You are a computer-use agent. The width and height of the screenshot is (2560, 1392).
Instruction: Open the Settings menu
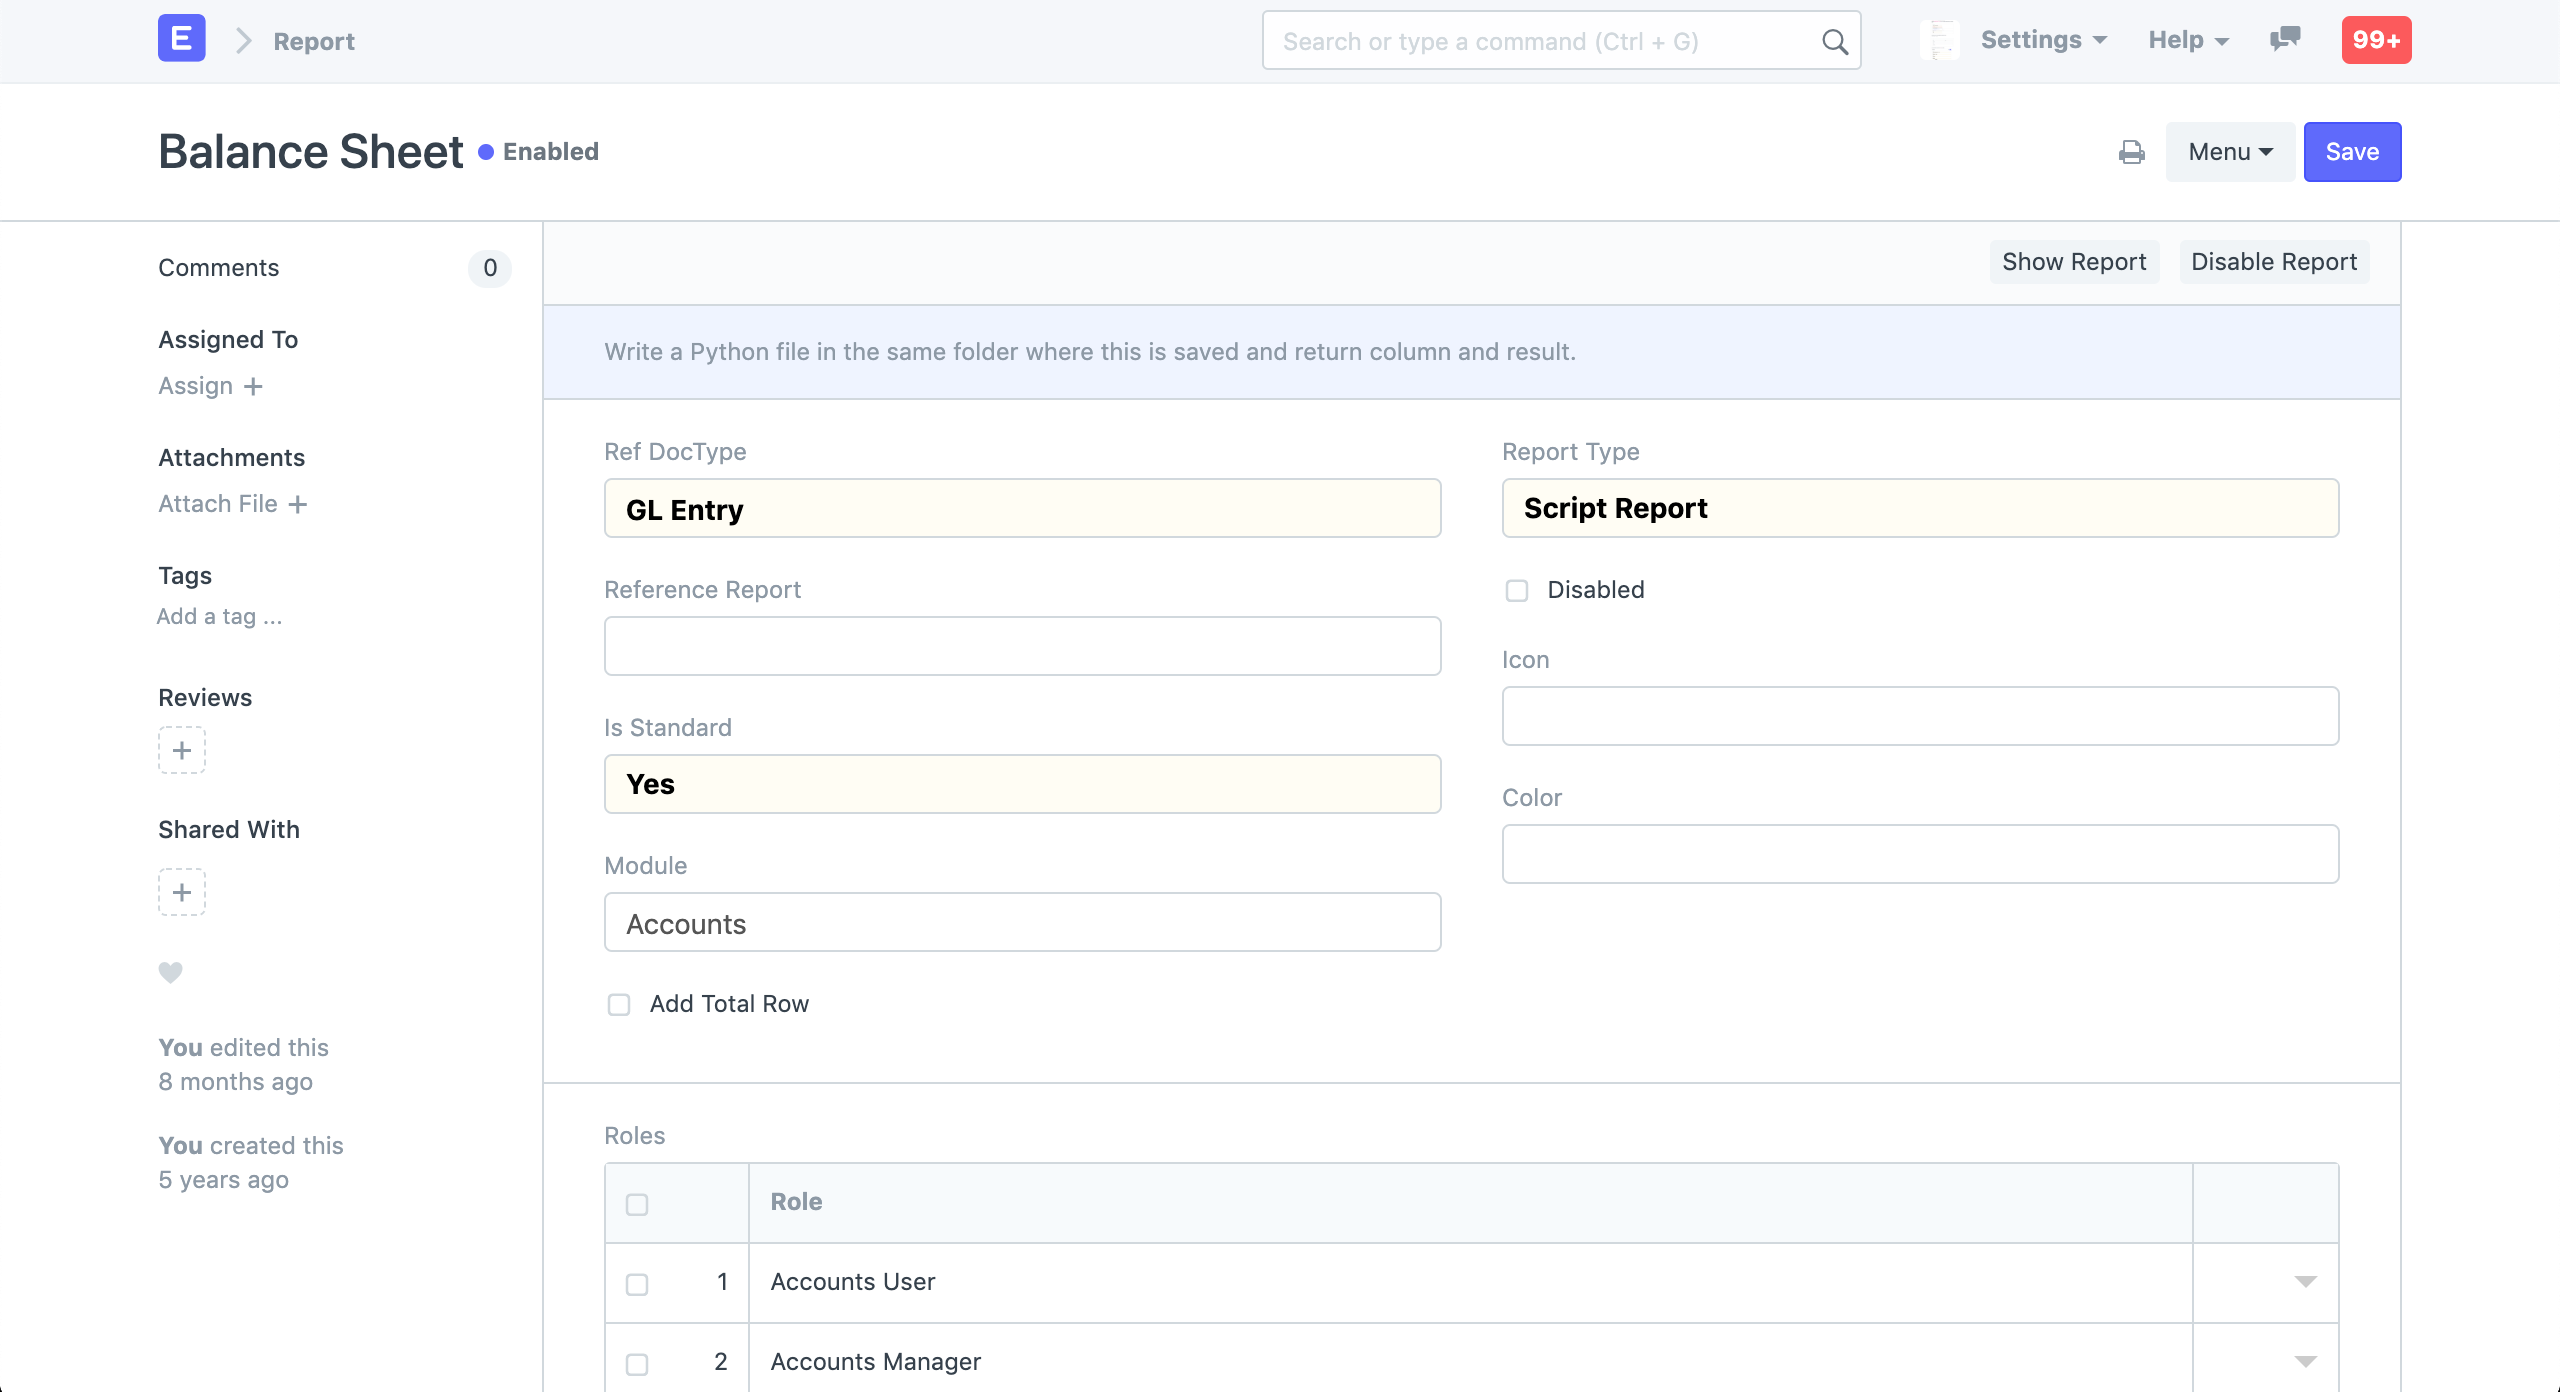click(2044, 40)
